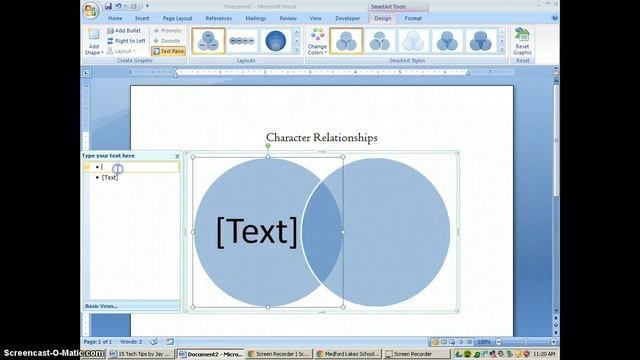
Task: Select the Stacked Venn layout thumbnail
Action: click(276, 41)
